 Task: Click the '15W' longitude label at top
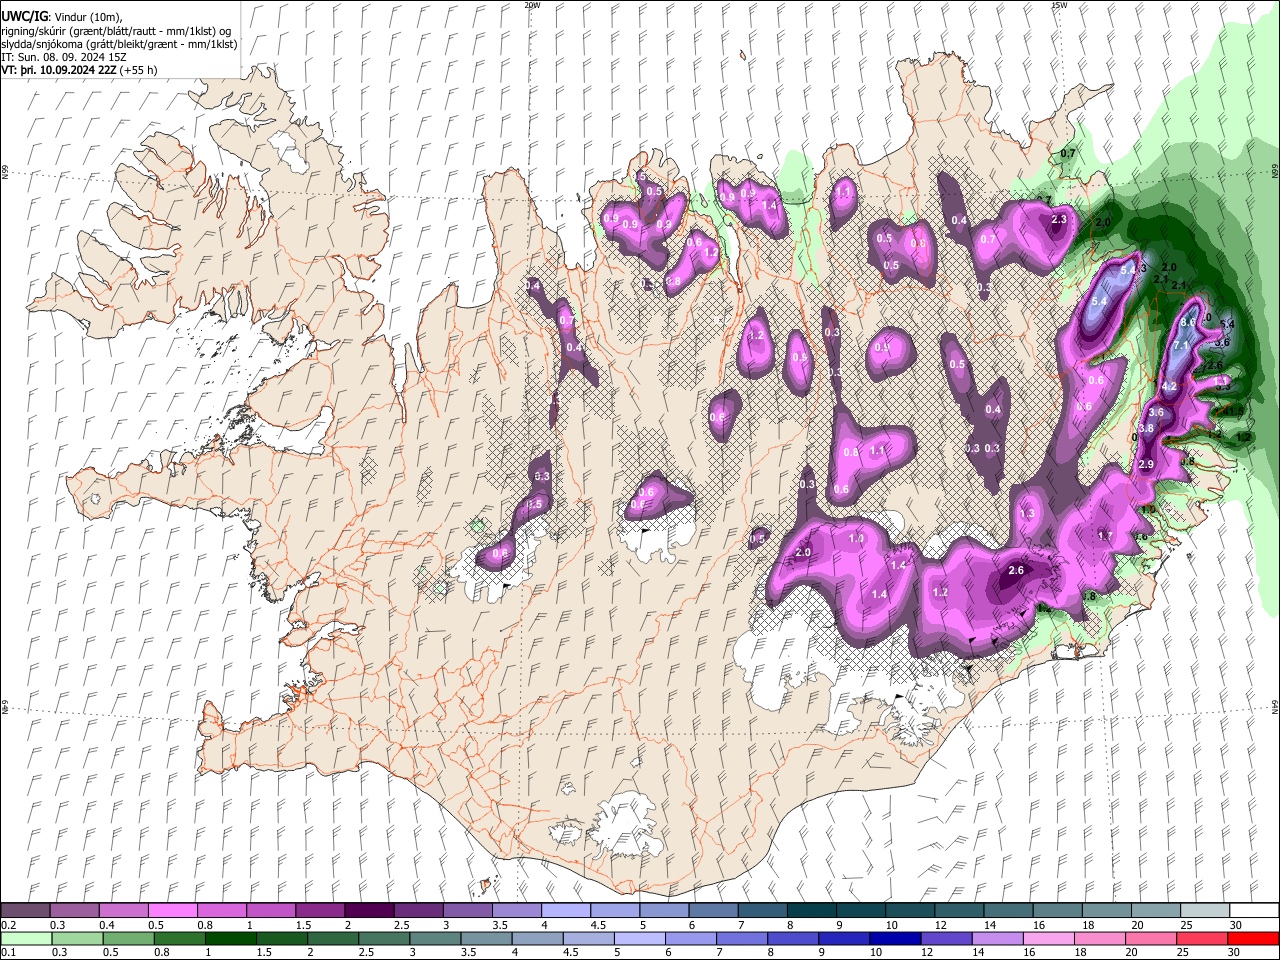(1059, 5)
